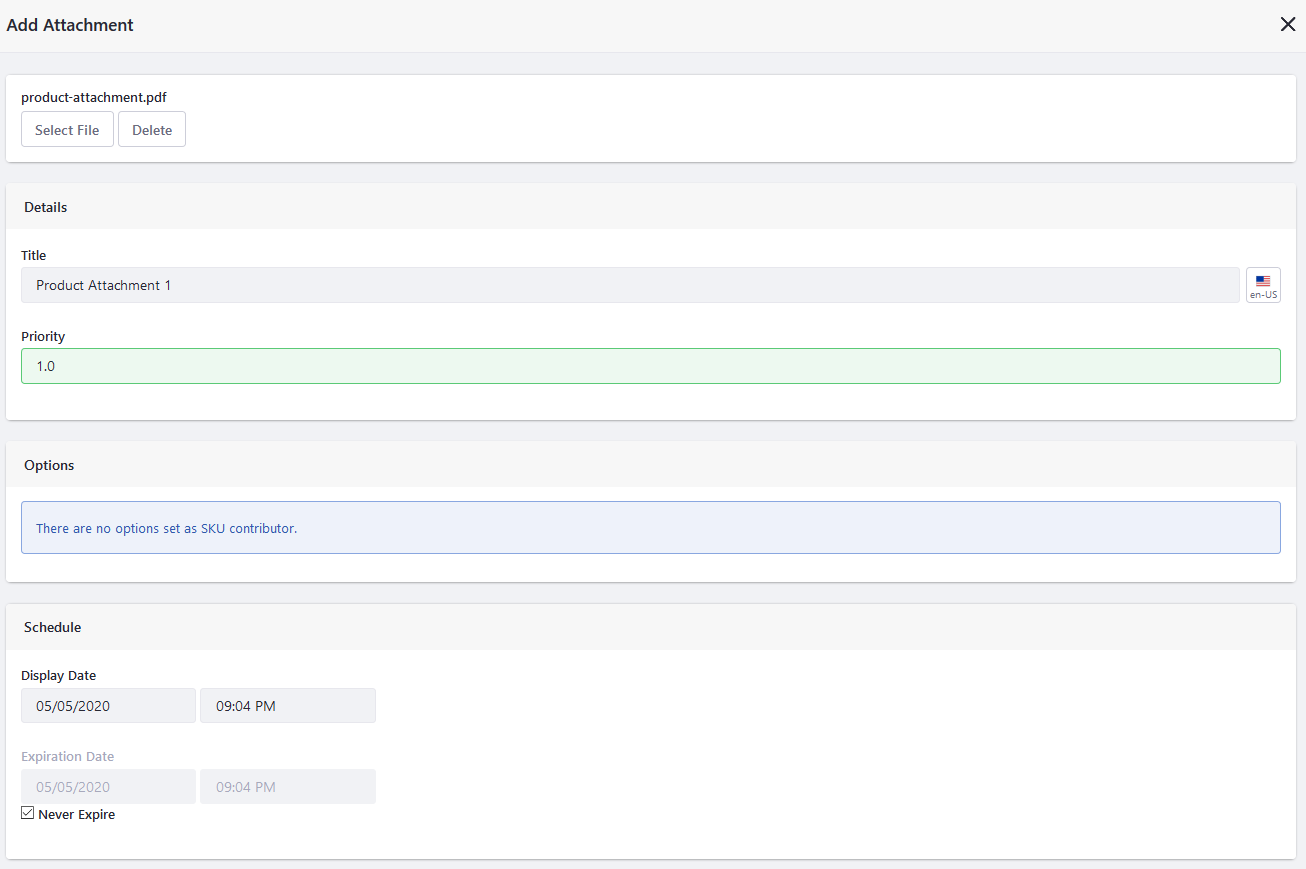Open the Display Date 05/05/2020 field
Image resolution: width=1306 pixels, height=869 pixels.
(x=108, y=705)
